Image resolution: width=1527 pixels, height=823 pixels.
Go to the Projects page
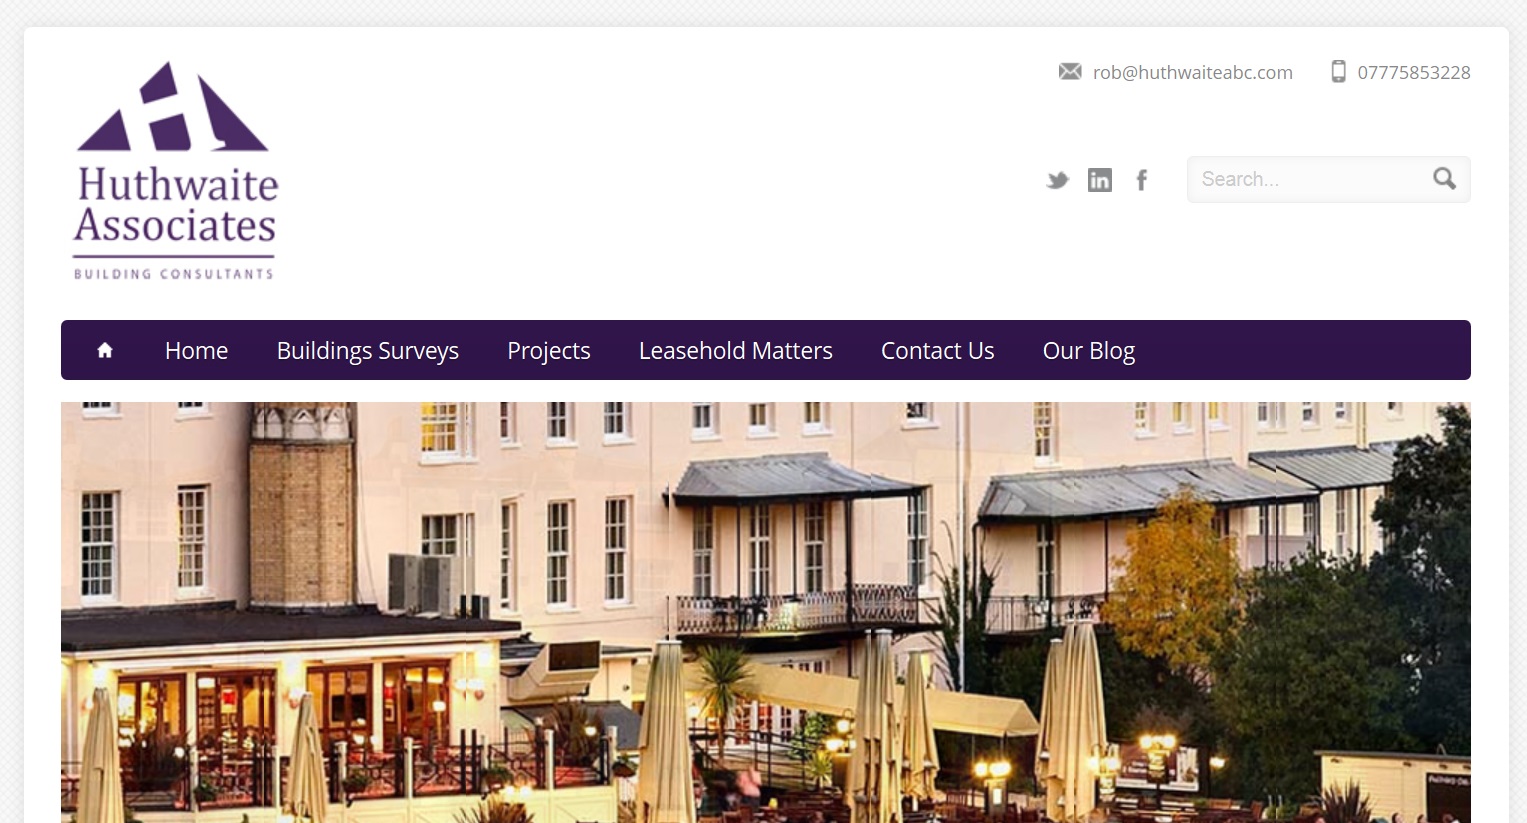[x=549, y=351]
